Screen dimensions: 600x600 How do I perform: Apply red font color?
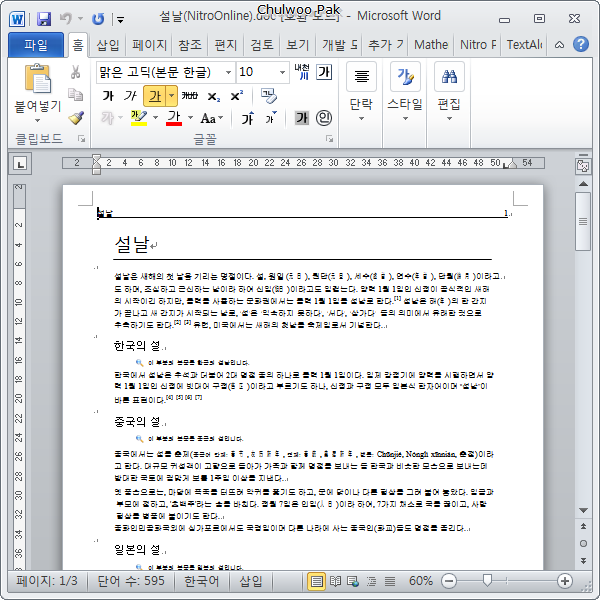point(174,118)
